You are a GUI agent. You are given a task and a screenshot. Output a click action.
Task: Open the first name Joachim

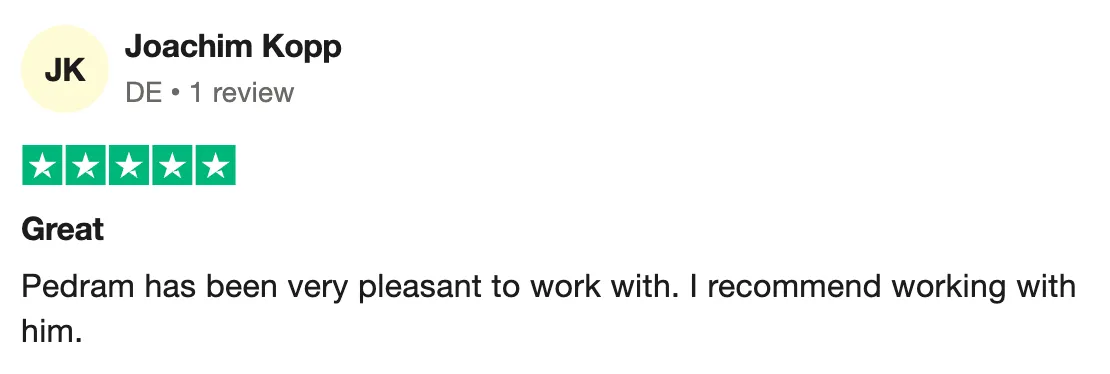188,47
